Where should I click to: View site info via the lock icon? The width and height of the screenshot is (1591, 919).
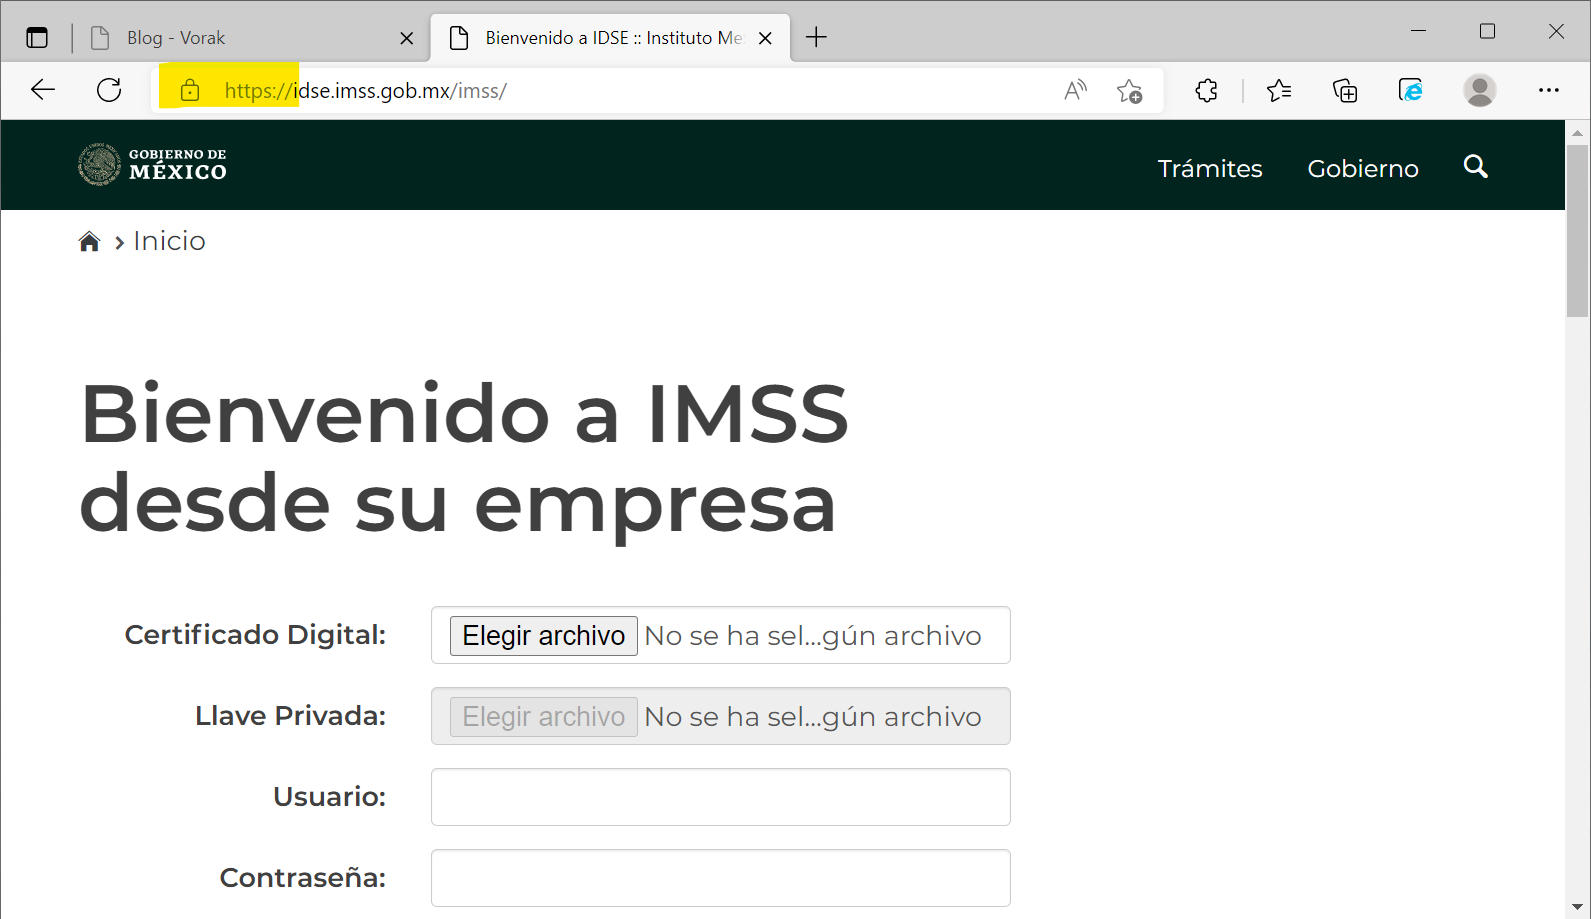190,91
